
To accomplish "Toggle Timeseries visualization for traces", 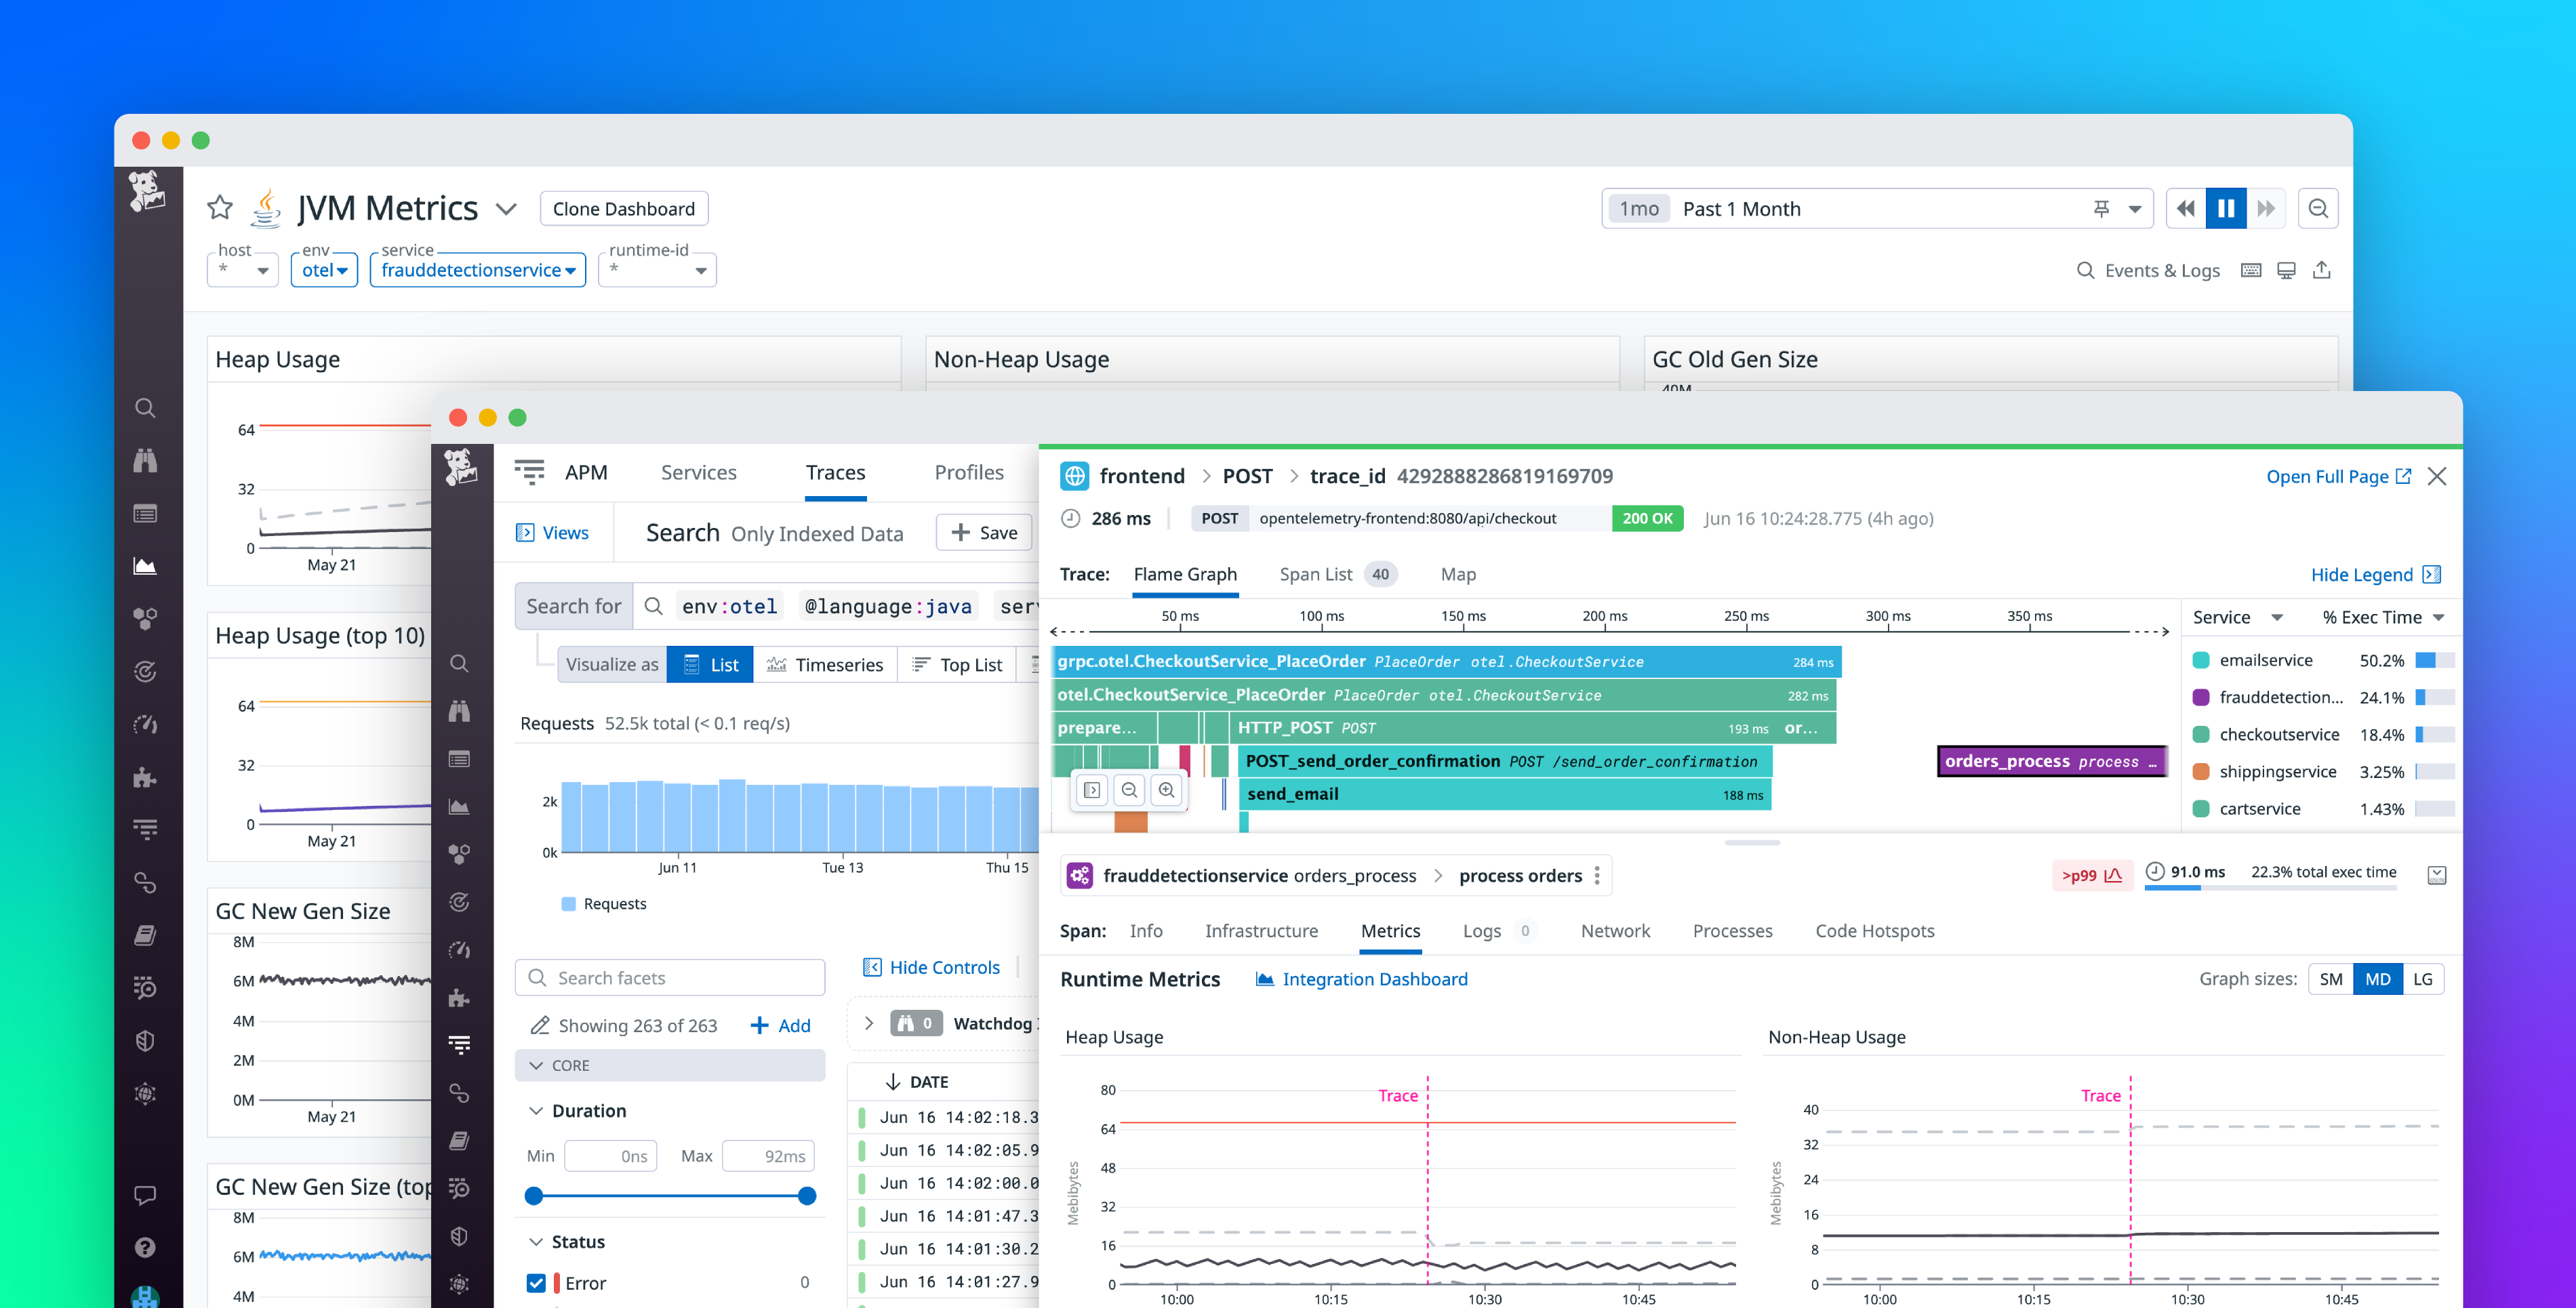I will (x=827, y=664).
